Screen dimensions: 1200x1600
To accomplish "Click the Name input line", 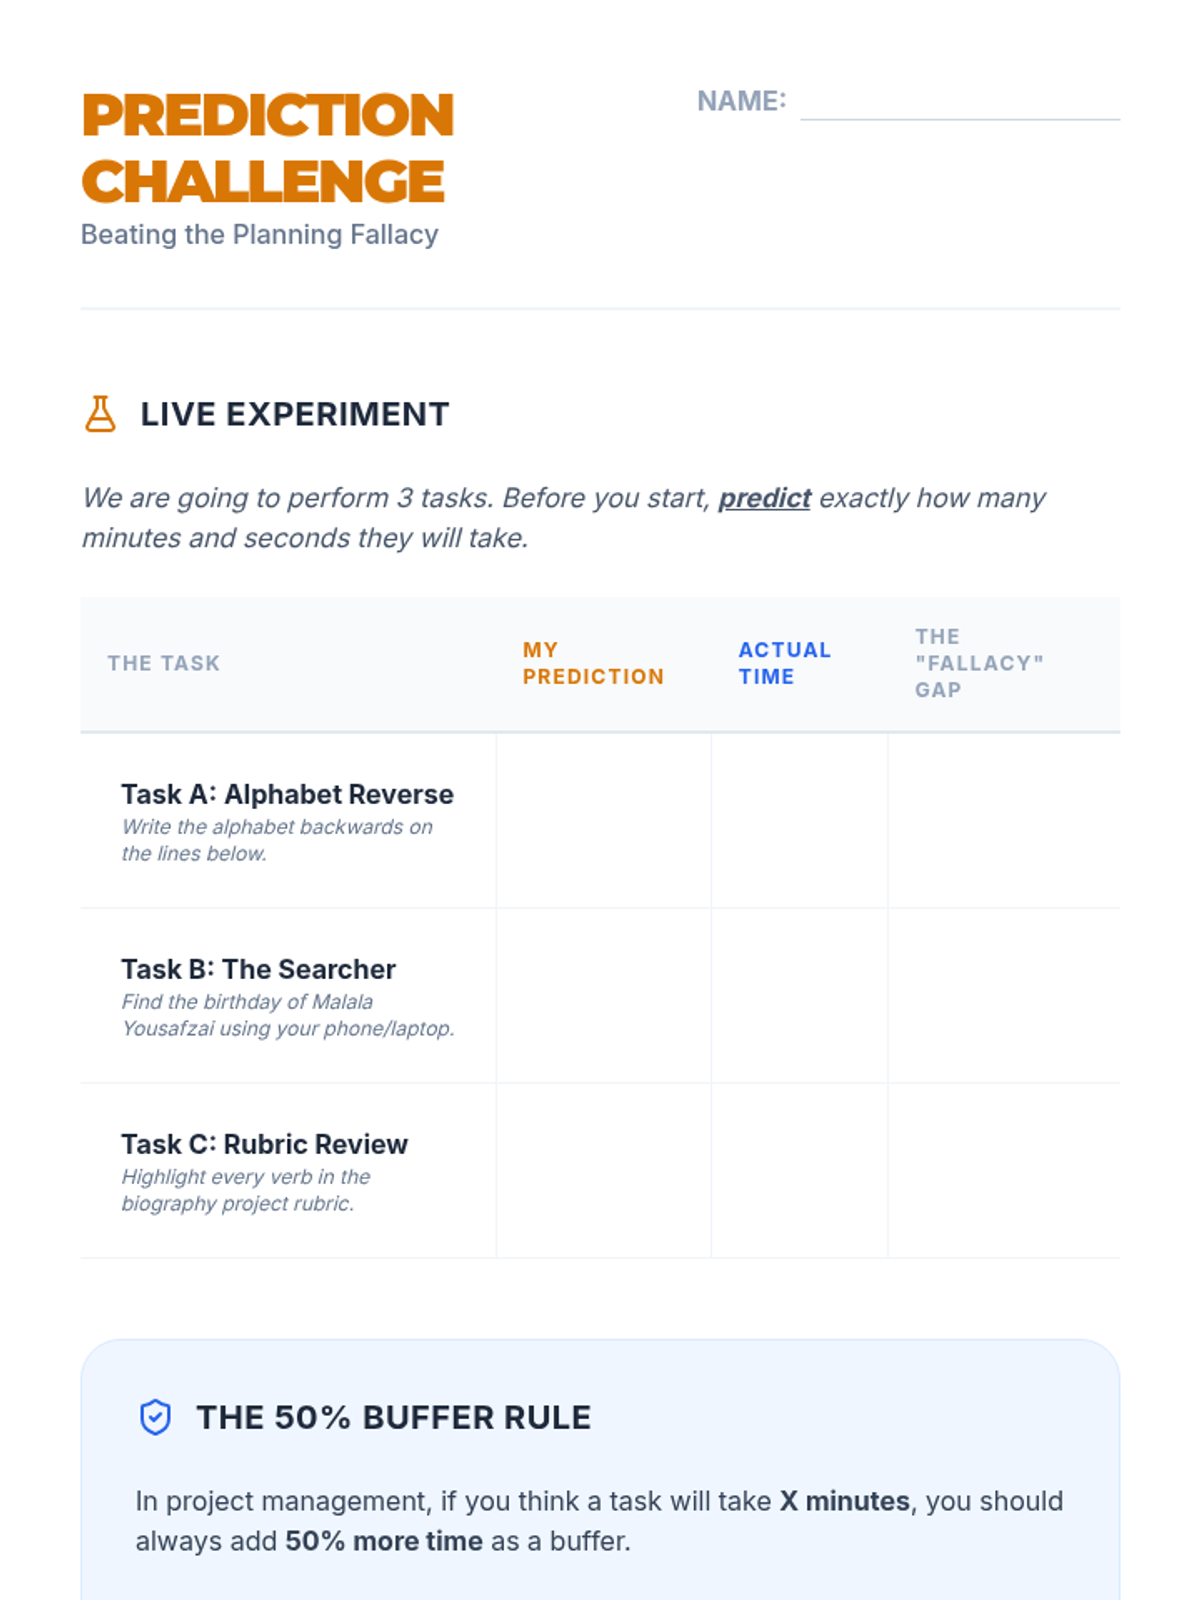I will (959, 104).
